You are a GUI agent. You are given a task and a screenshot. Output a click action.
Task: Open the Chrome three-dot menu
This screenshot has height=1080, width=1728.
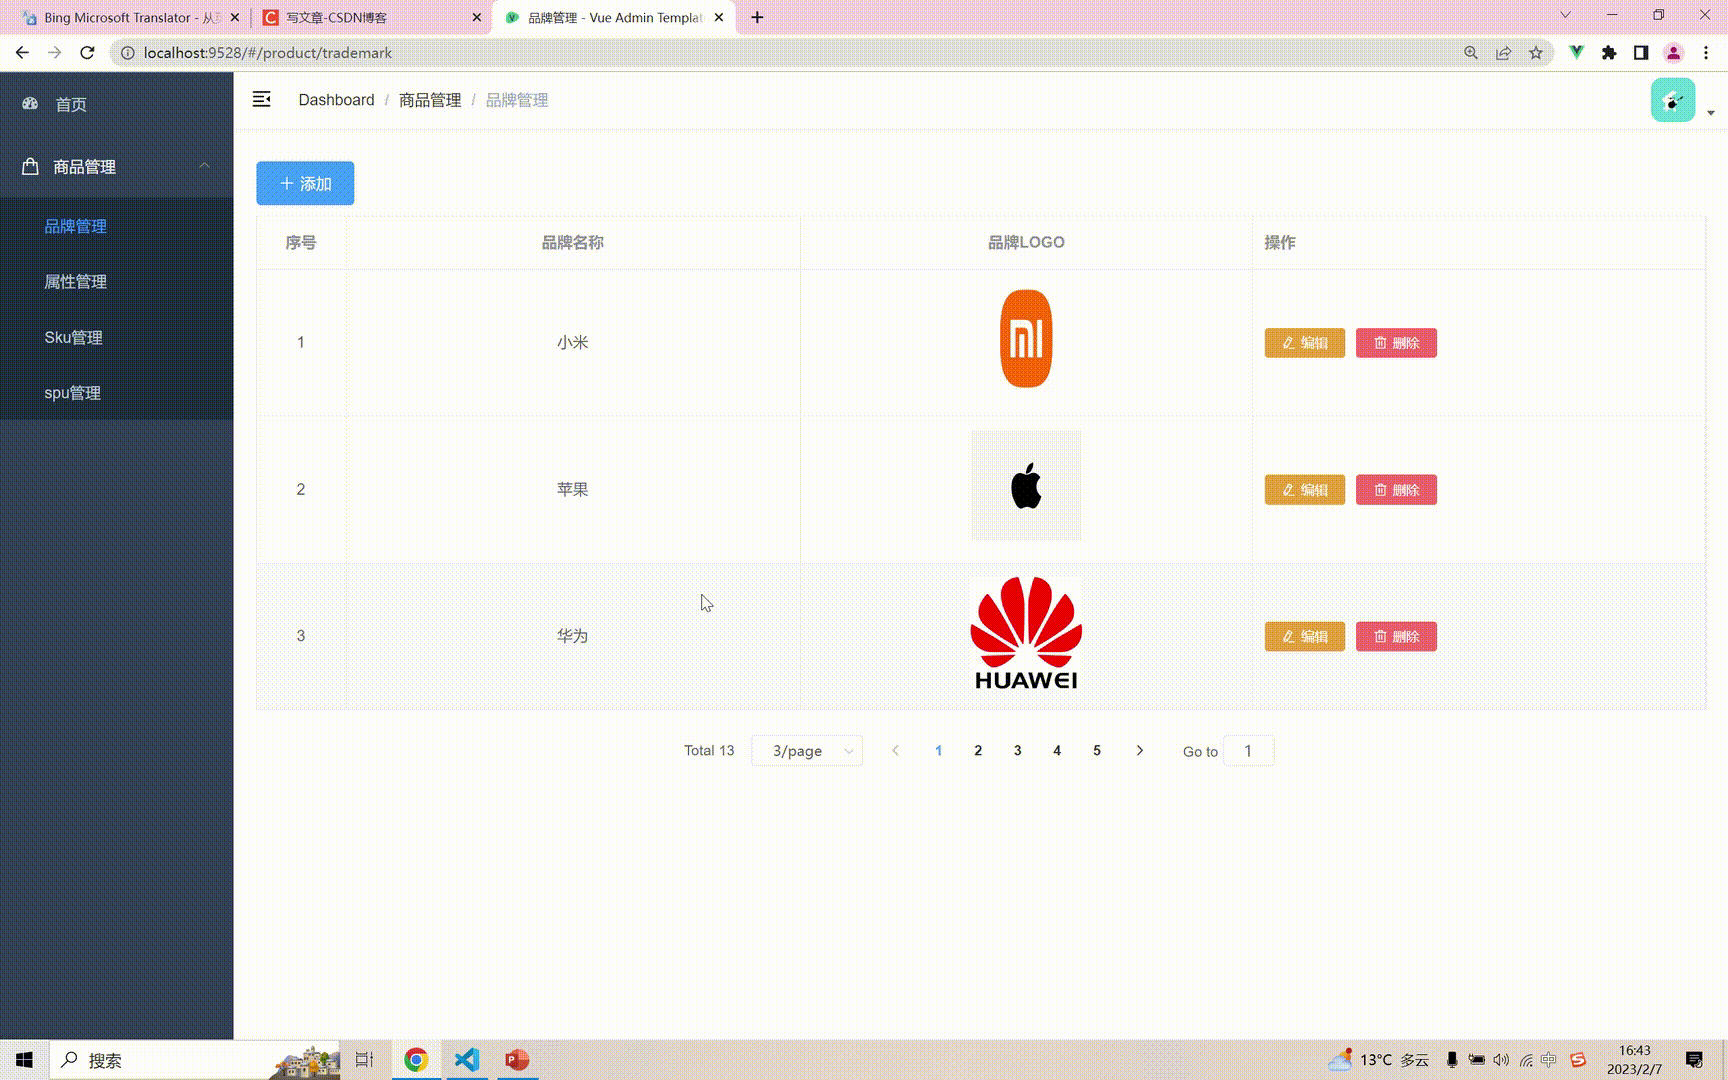tap(1706, 53)
